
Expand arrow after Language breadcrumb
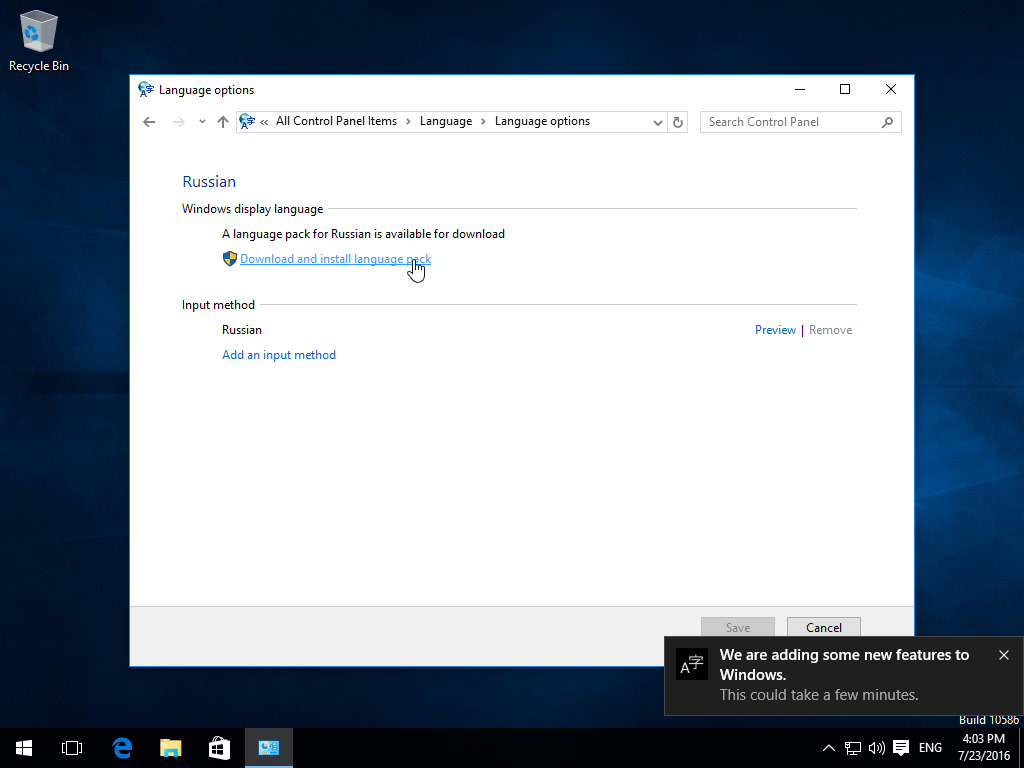(x=483, y=121)
